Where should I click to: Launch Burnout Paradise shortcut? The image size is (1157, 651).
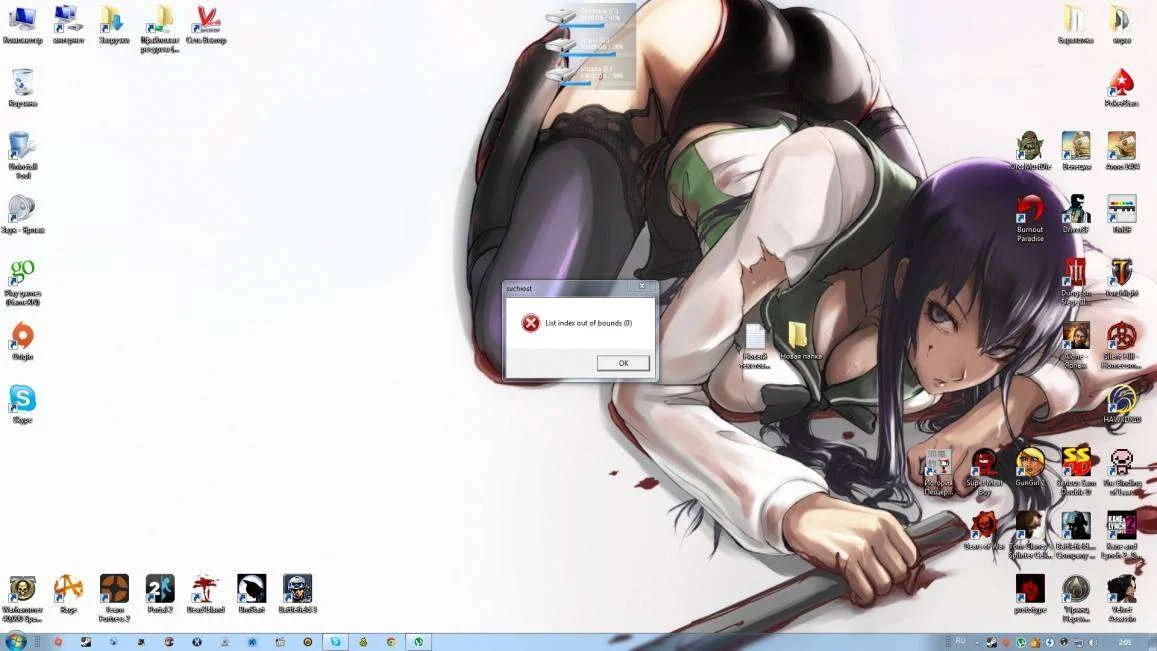pos(1030,218)
